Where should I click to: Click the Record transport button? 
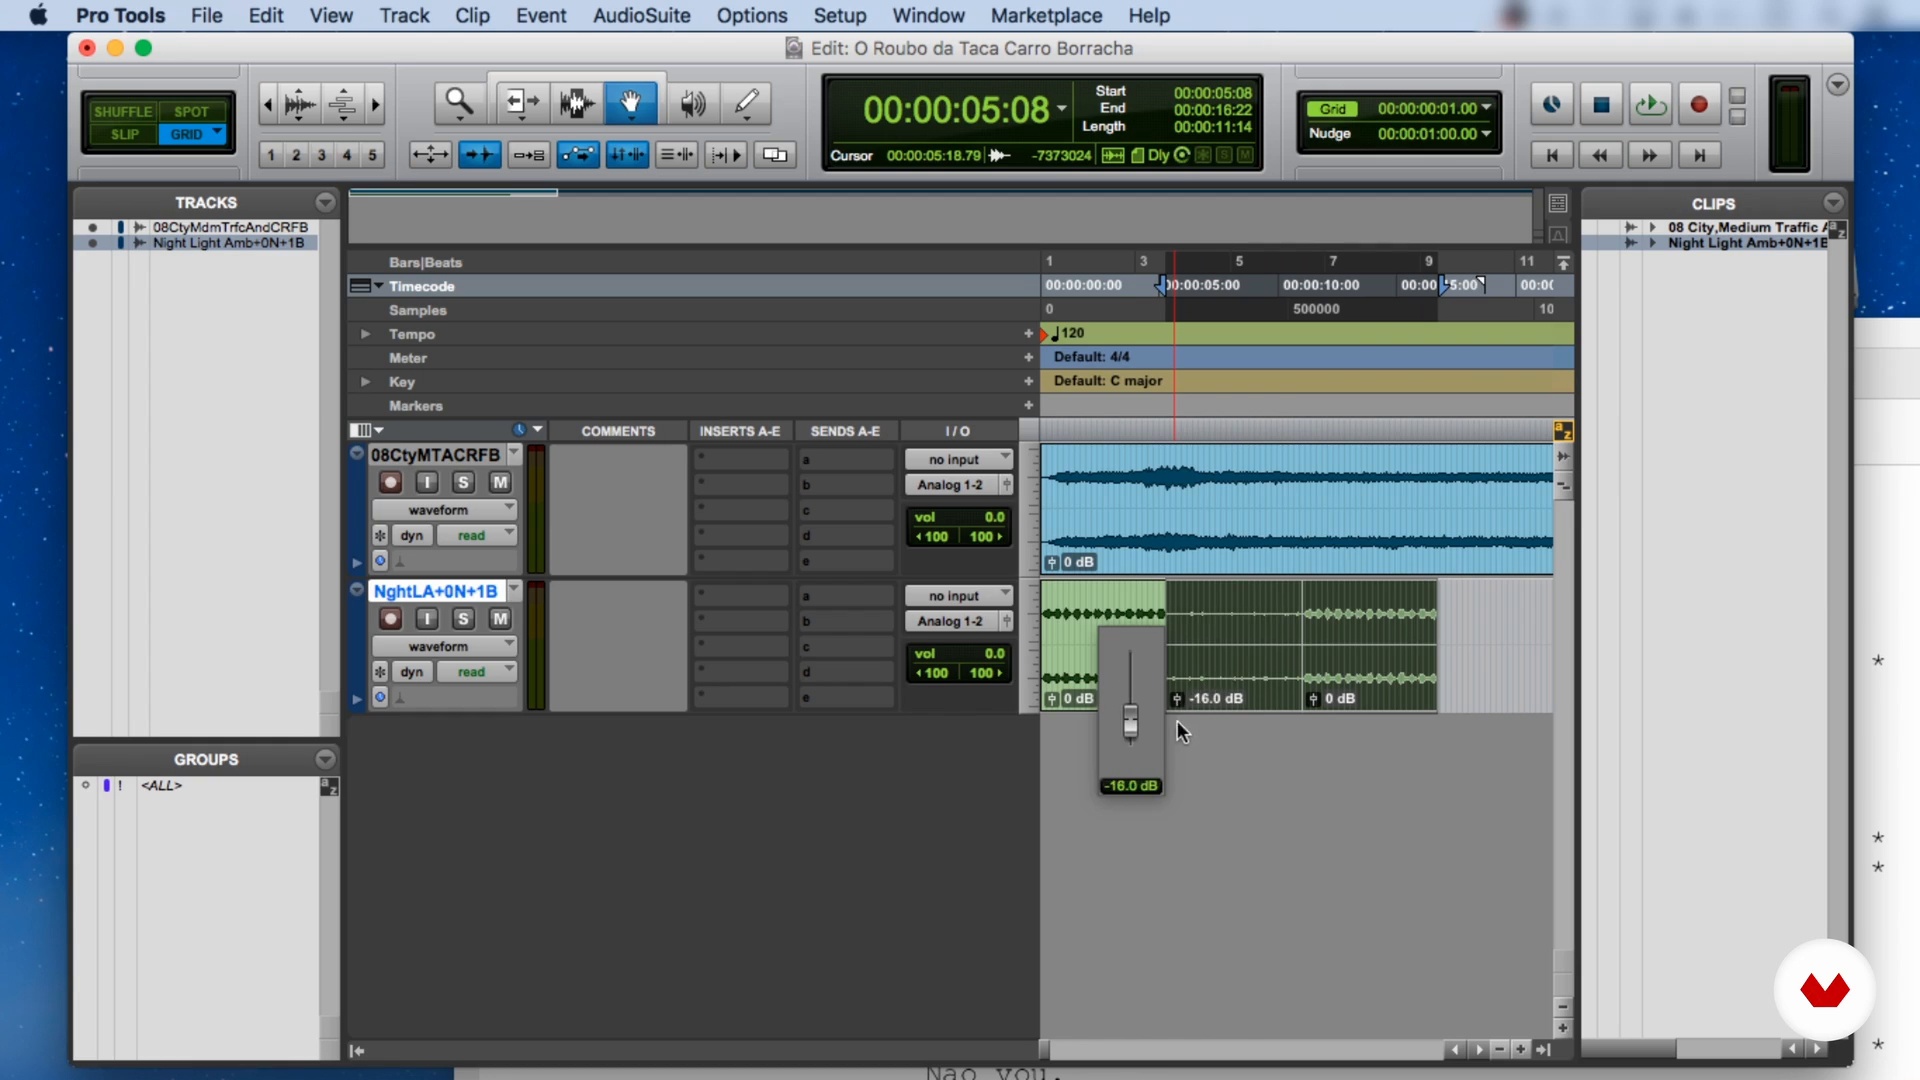pyautogui.click(x=1698, y=104)
